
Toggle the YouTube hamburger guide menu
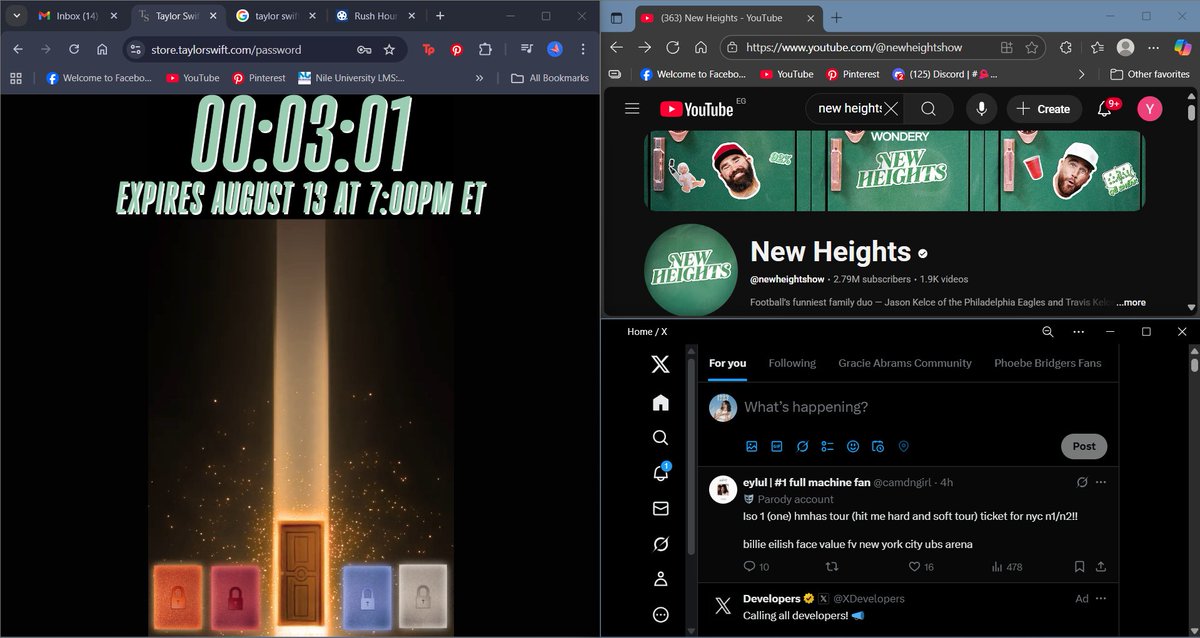click(632, 109)
